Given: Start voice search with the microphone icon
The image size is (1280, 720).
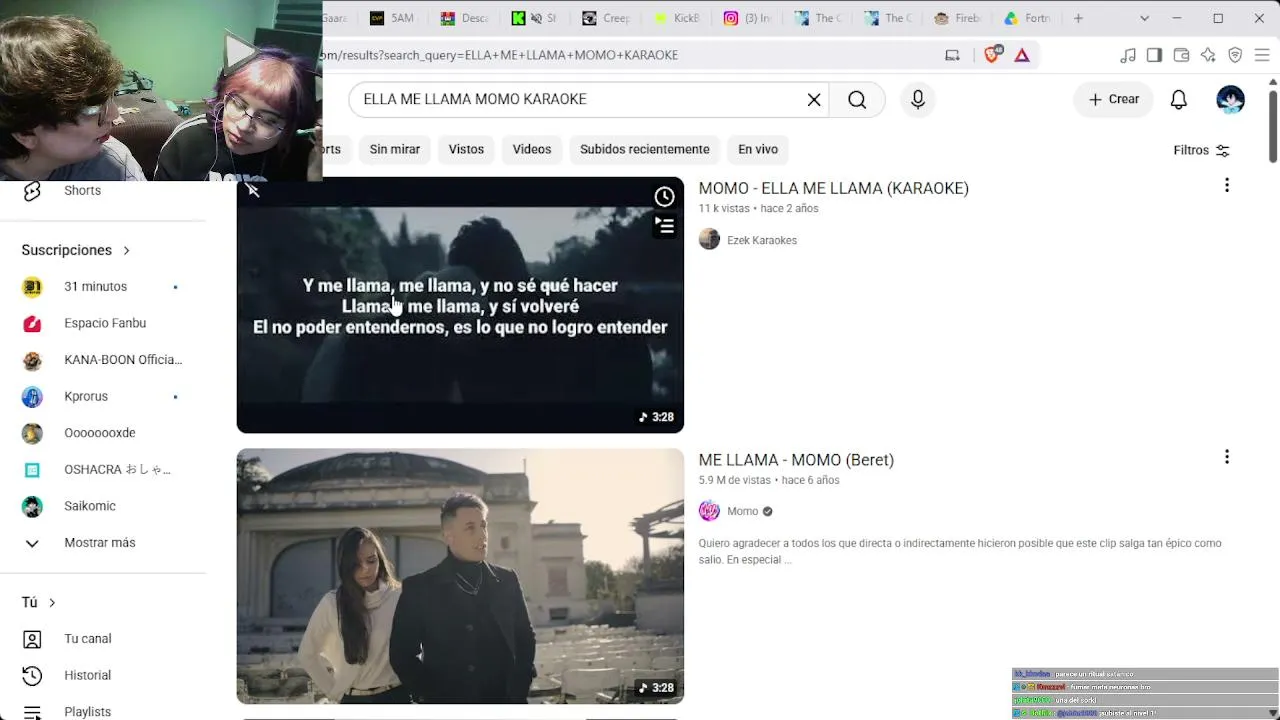Looking at the screenshot, I should click(918, 99).
